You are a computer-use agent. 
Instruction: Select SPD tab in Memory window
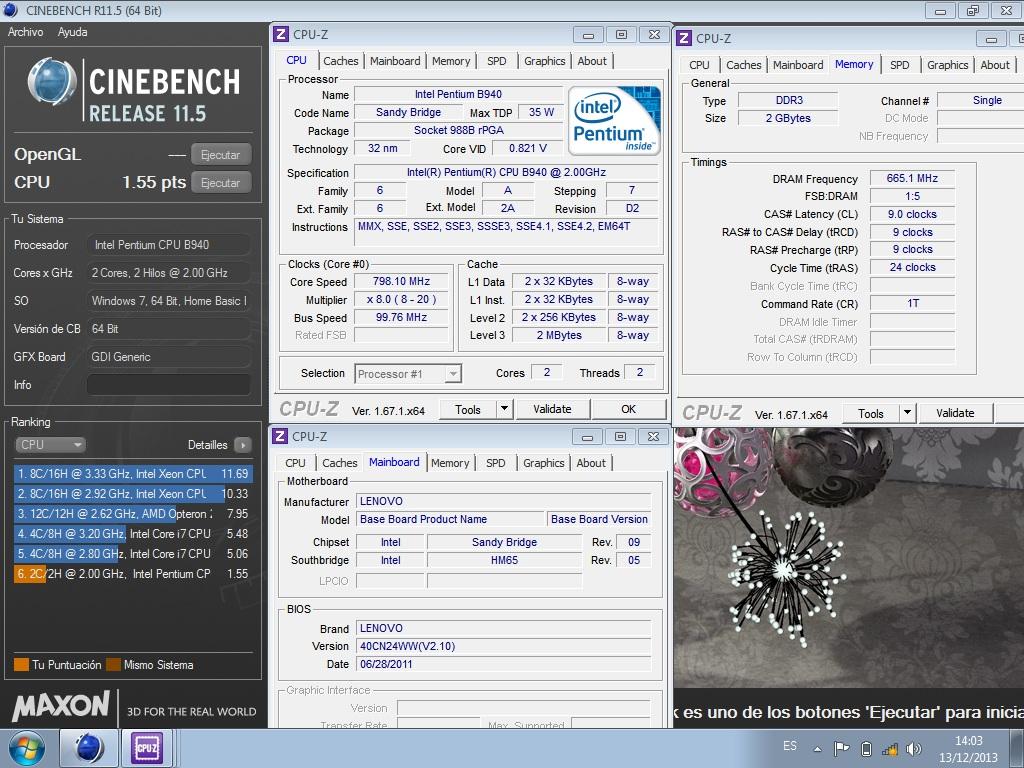point(899,65)
